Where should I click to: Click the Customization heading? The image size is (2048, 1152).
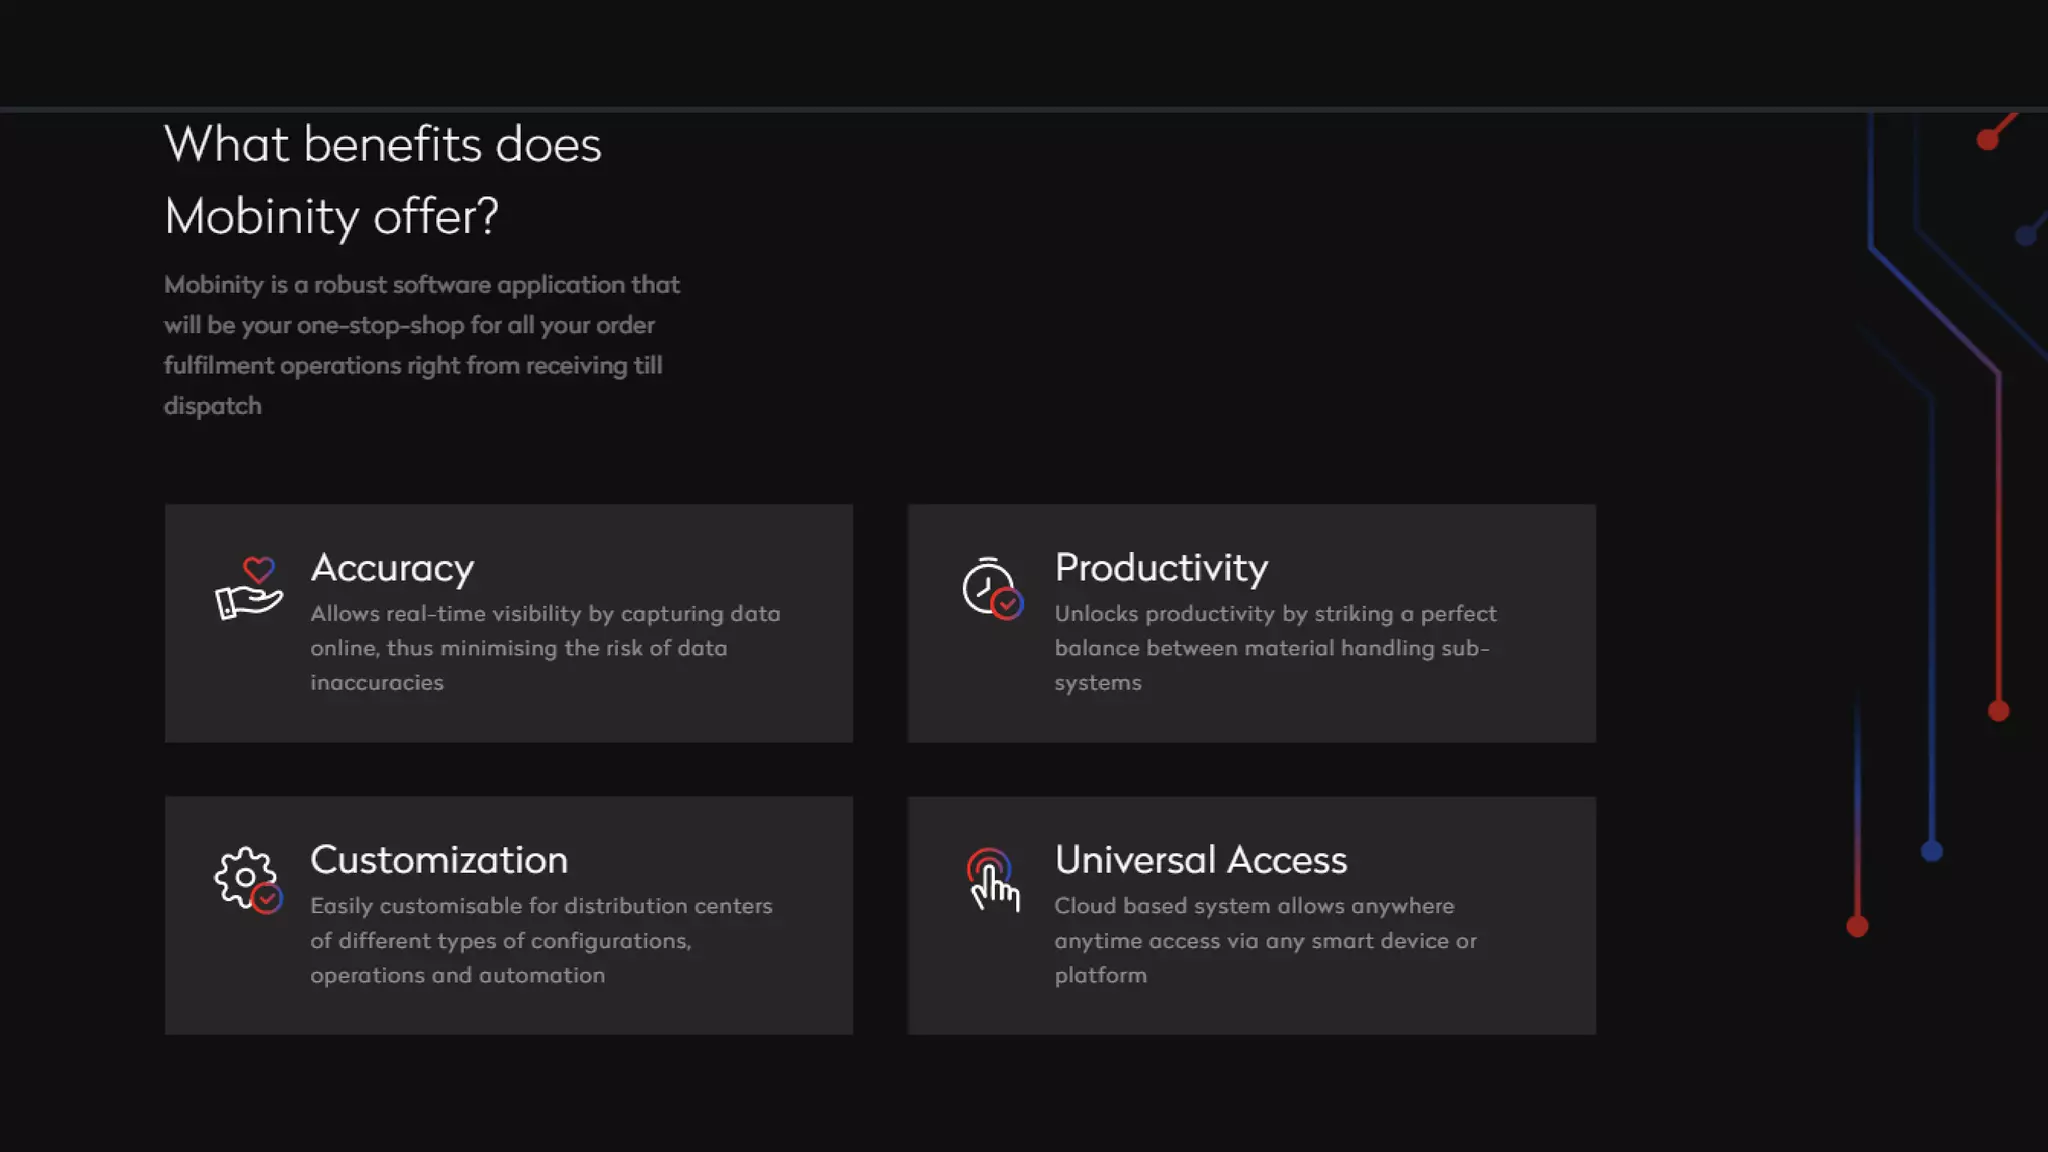pyautogui.click(x=439, y=860)
